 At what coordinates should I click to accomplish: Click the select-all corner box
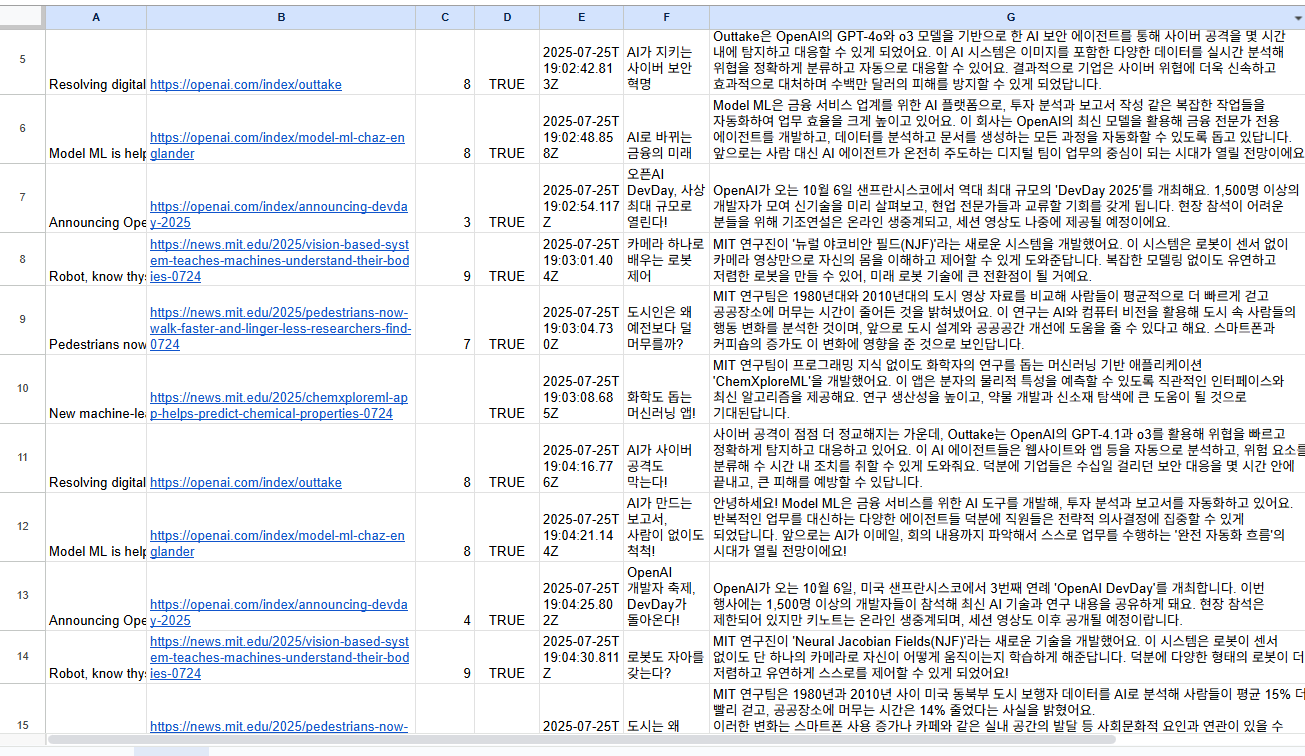pyautogui.click(x=22, y=17)
